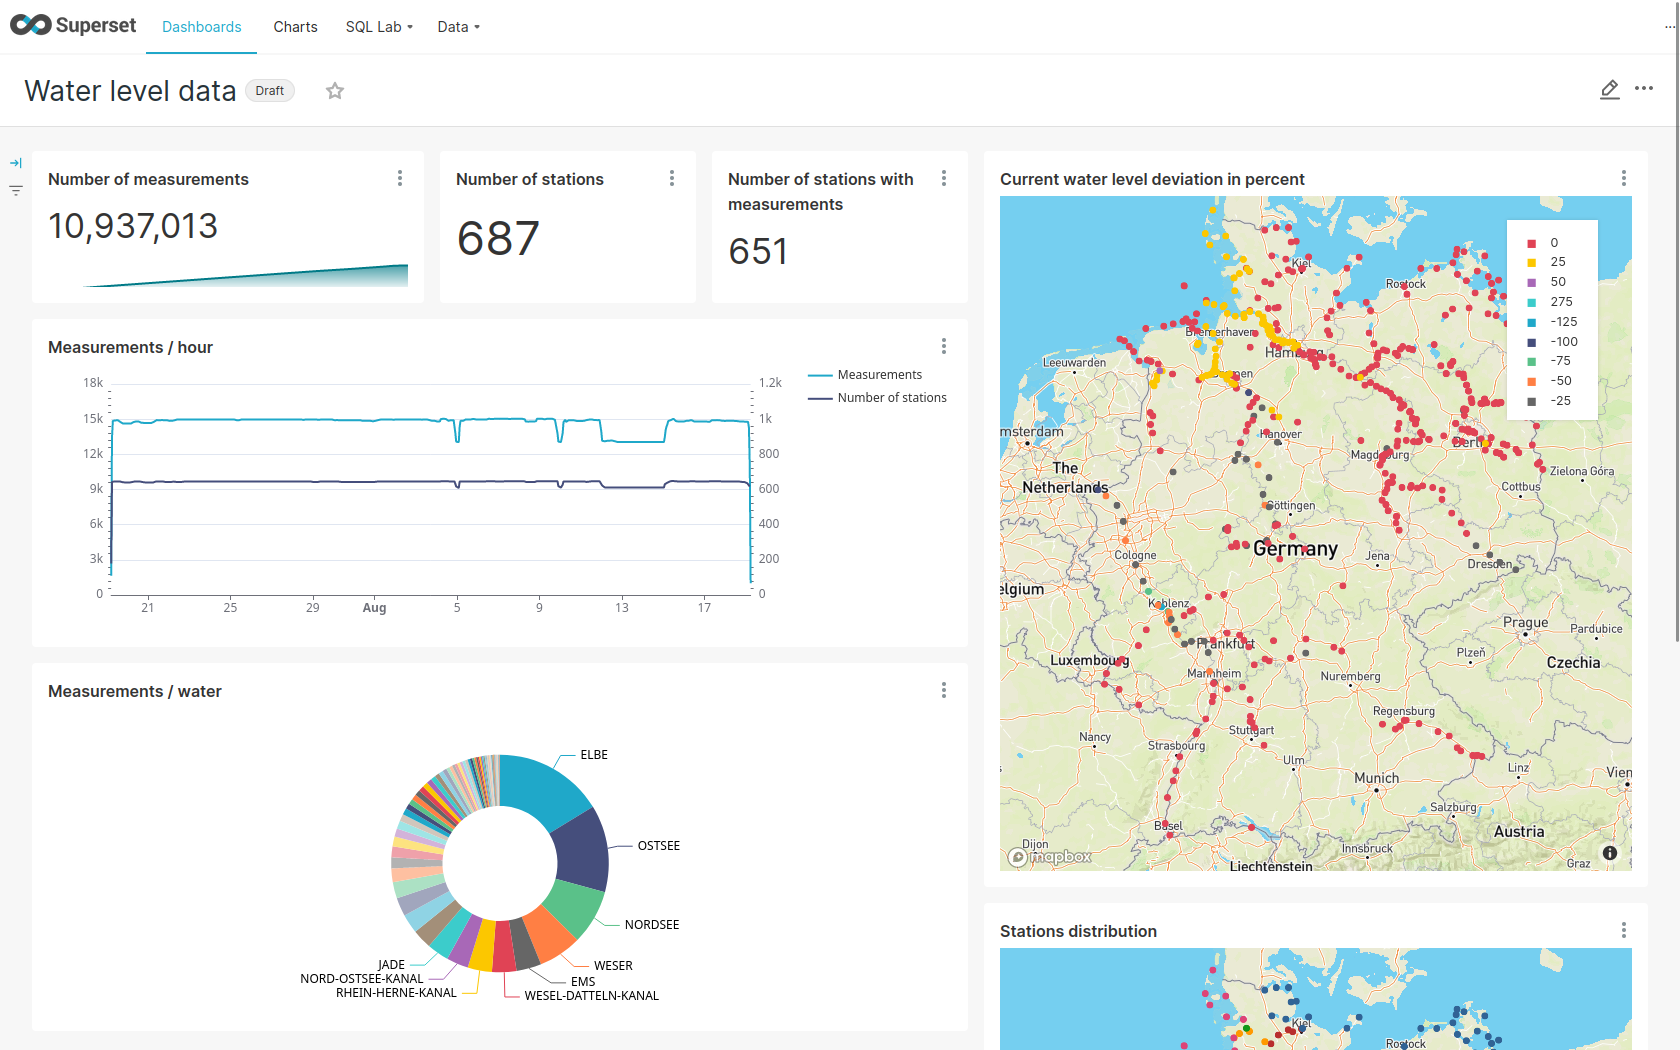Open dashboard actions ellipsis menu
Viewport: 1680px width, 1050px height.
1644,89
